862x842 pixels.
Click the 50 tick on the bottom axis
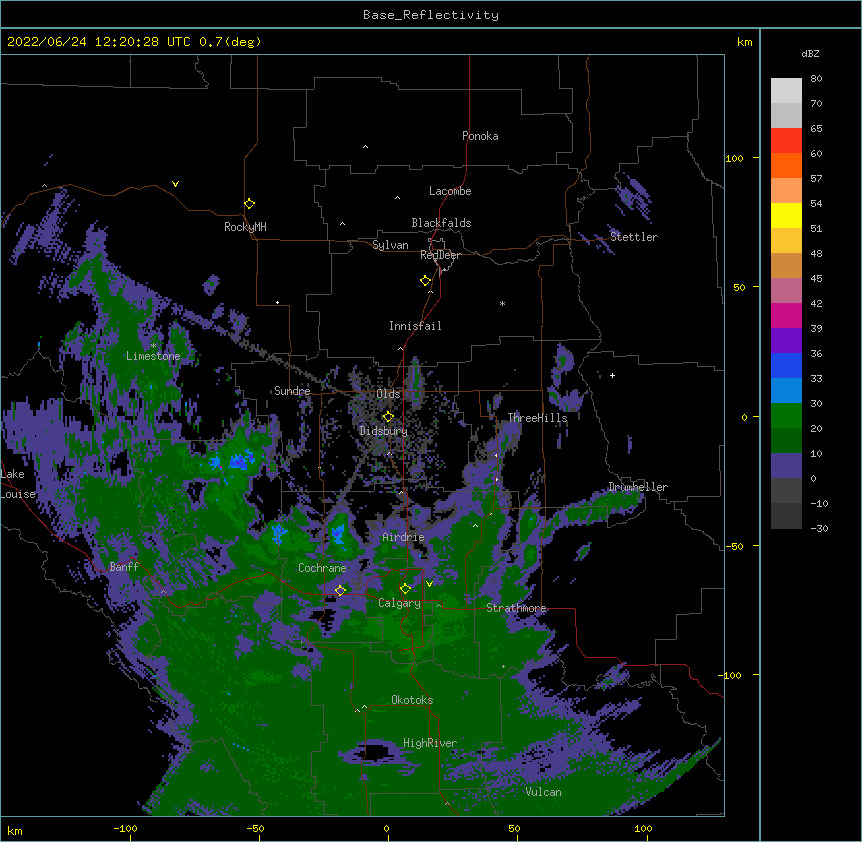pyautogui.click(x=514, y=828)
